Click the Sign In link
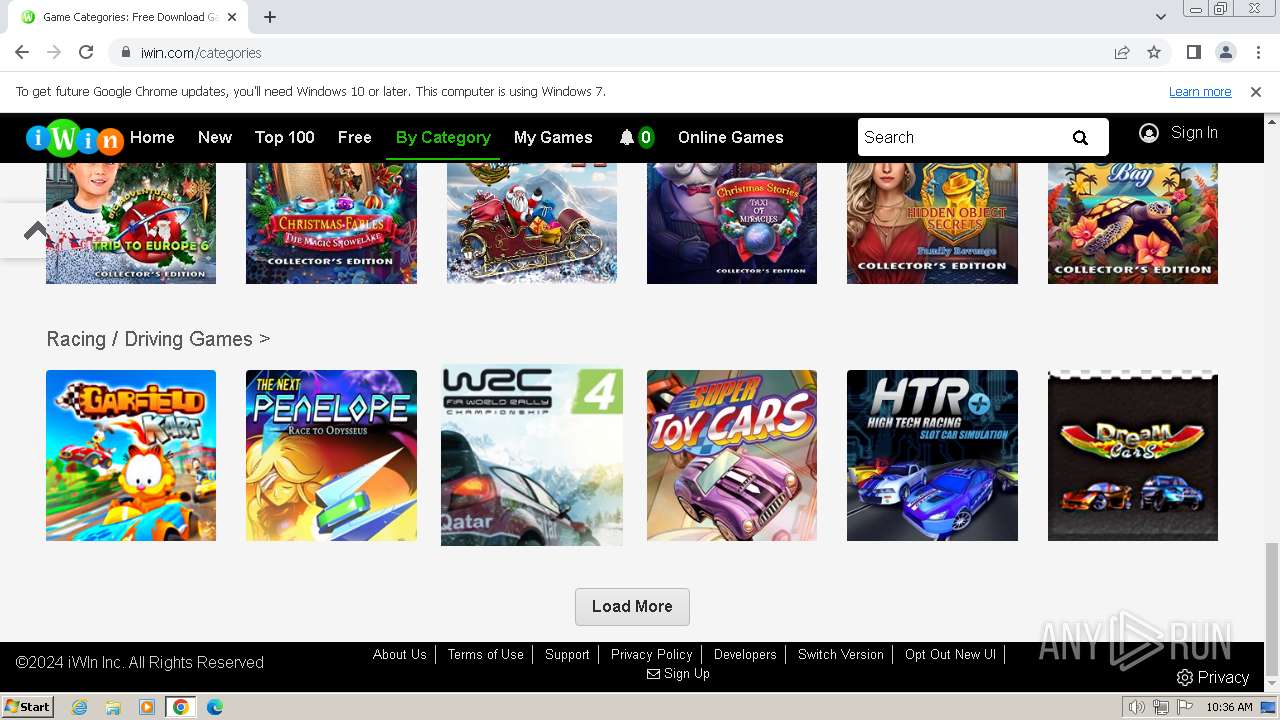1280x720 pixels. [1194, 133]
